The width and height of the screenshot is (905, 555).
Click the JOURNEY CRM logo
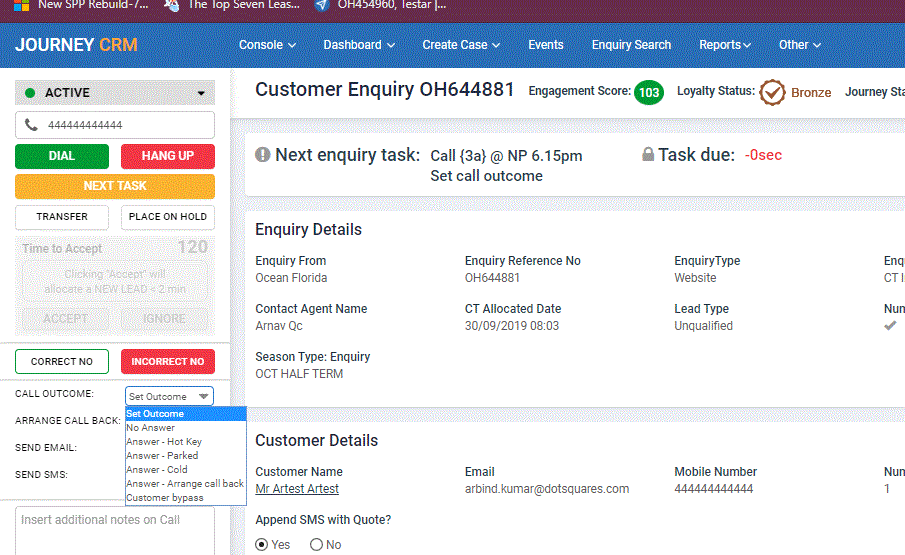point(76,45)
